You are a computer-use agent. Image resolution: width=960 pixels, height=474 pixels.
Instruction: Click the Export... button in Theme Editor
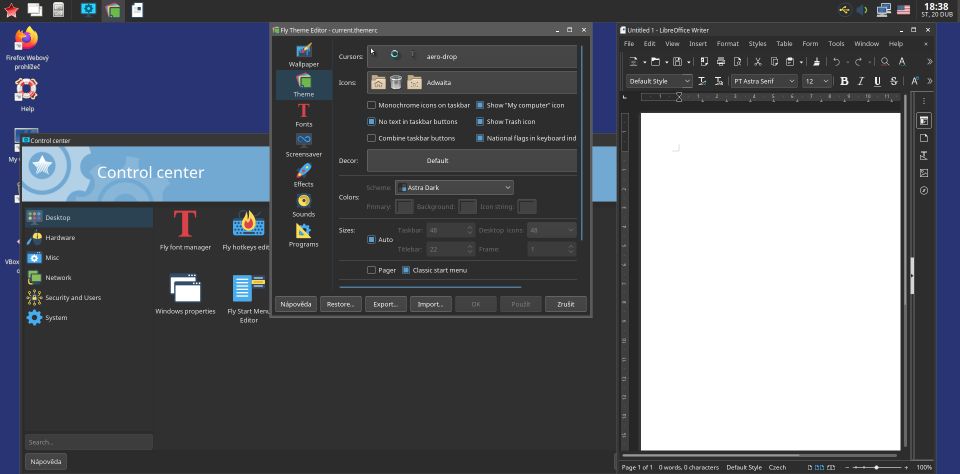pos(386,304)
